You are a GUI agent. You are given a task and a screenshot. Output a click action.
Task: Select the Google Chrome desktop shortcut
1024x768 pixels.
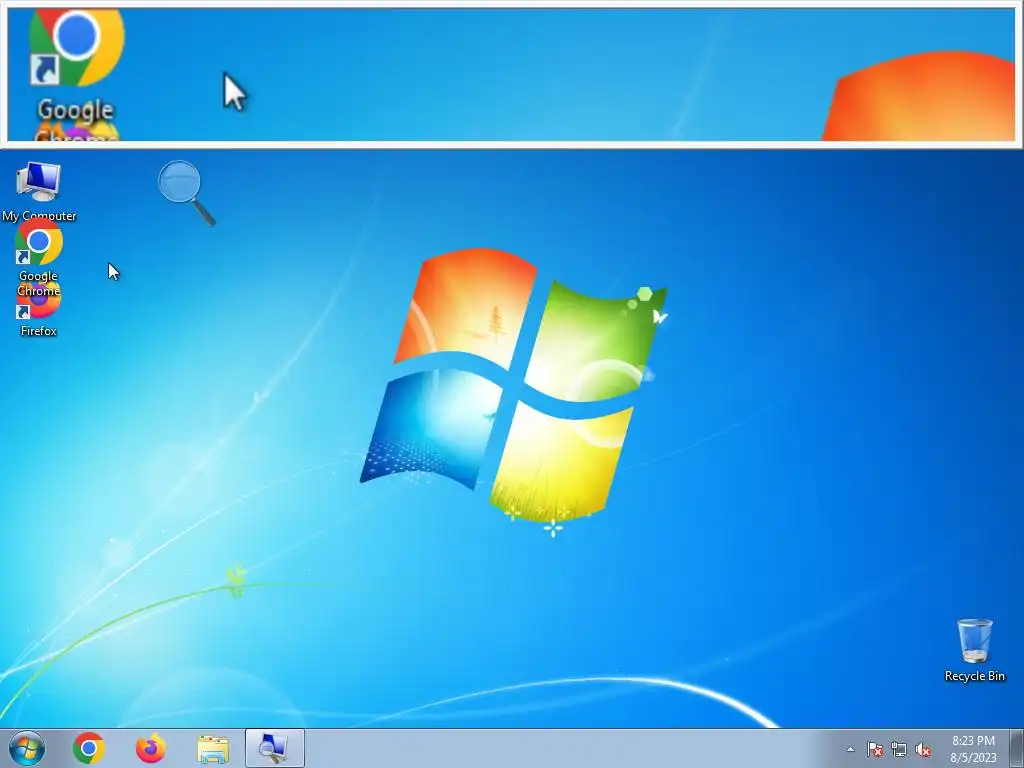pos(39,257)
